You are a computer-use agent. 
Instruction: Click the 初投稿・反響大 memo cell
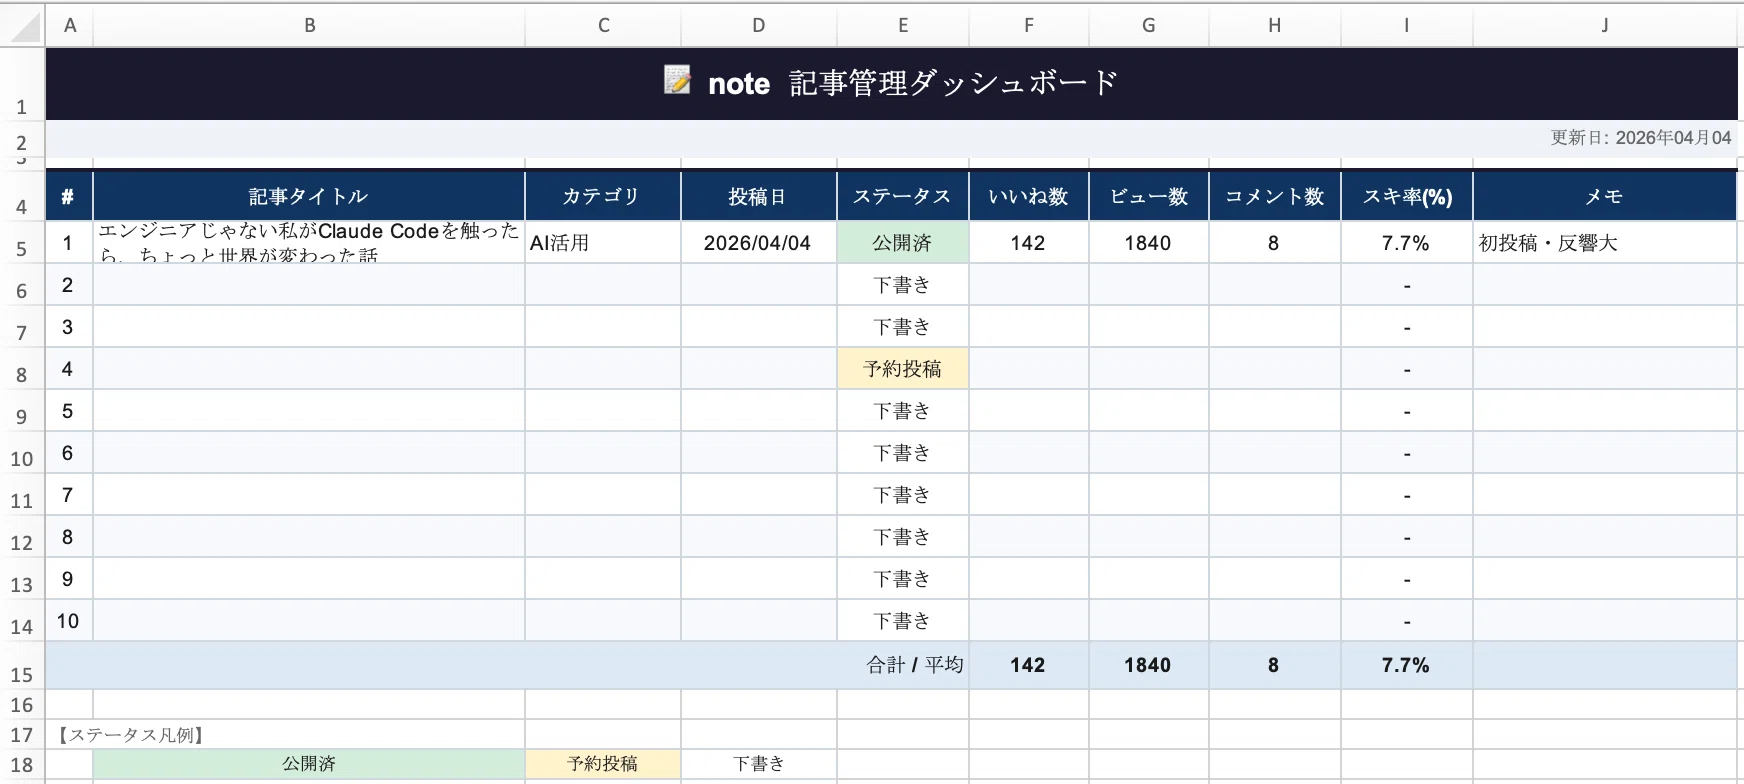(x=1605, y=243)
